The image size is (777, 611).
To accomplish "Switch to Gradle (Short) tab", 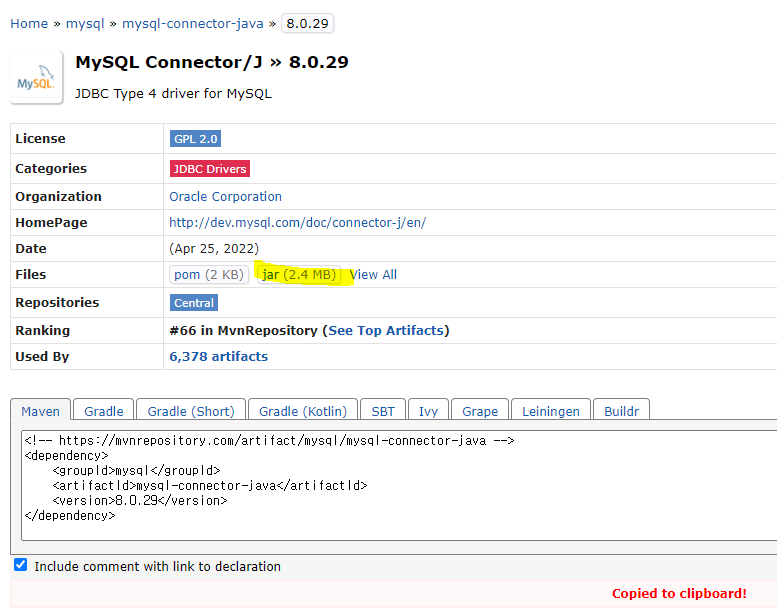I will 191,411.
